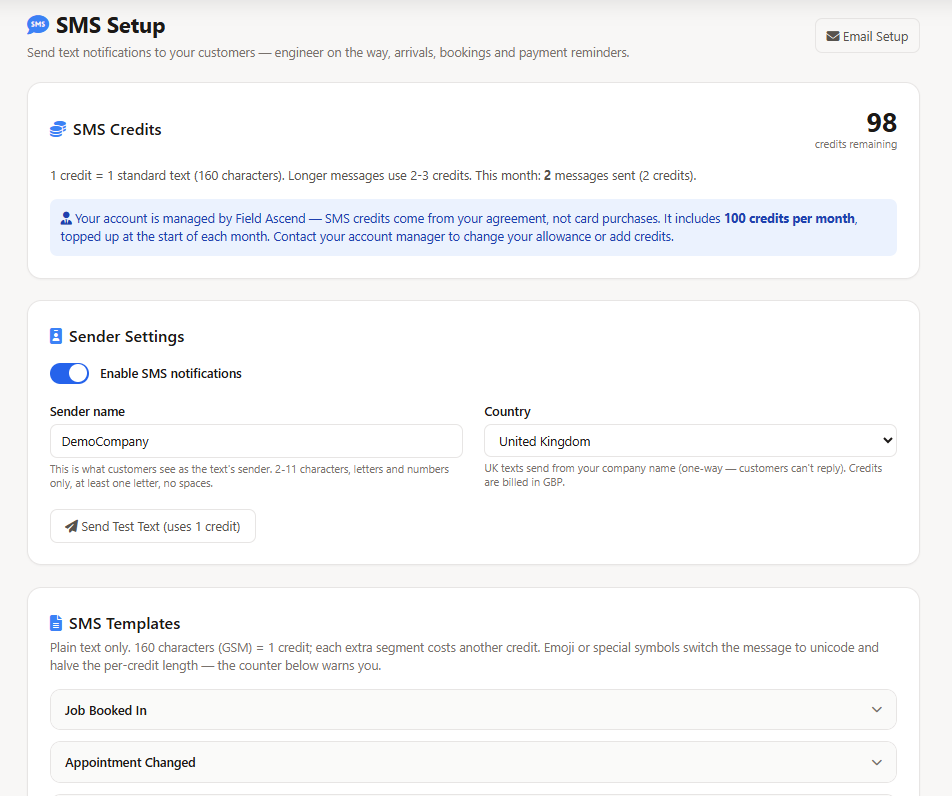Click the sender name help text
This screenshot has height=796, width=952.
point(250,476)
